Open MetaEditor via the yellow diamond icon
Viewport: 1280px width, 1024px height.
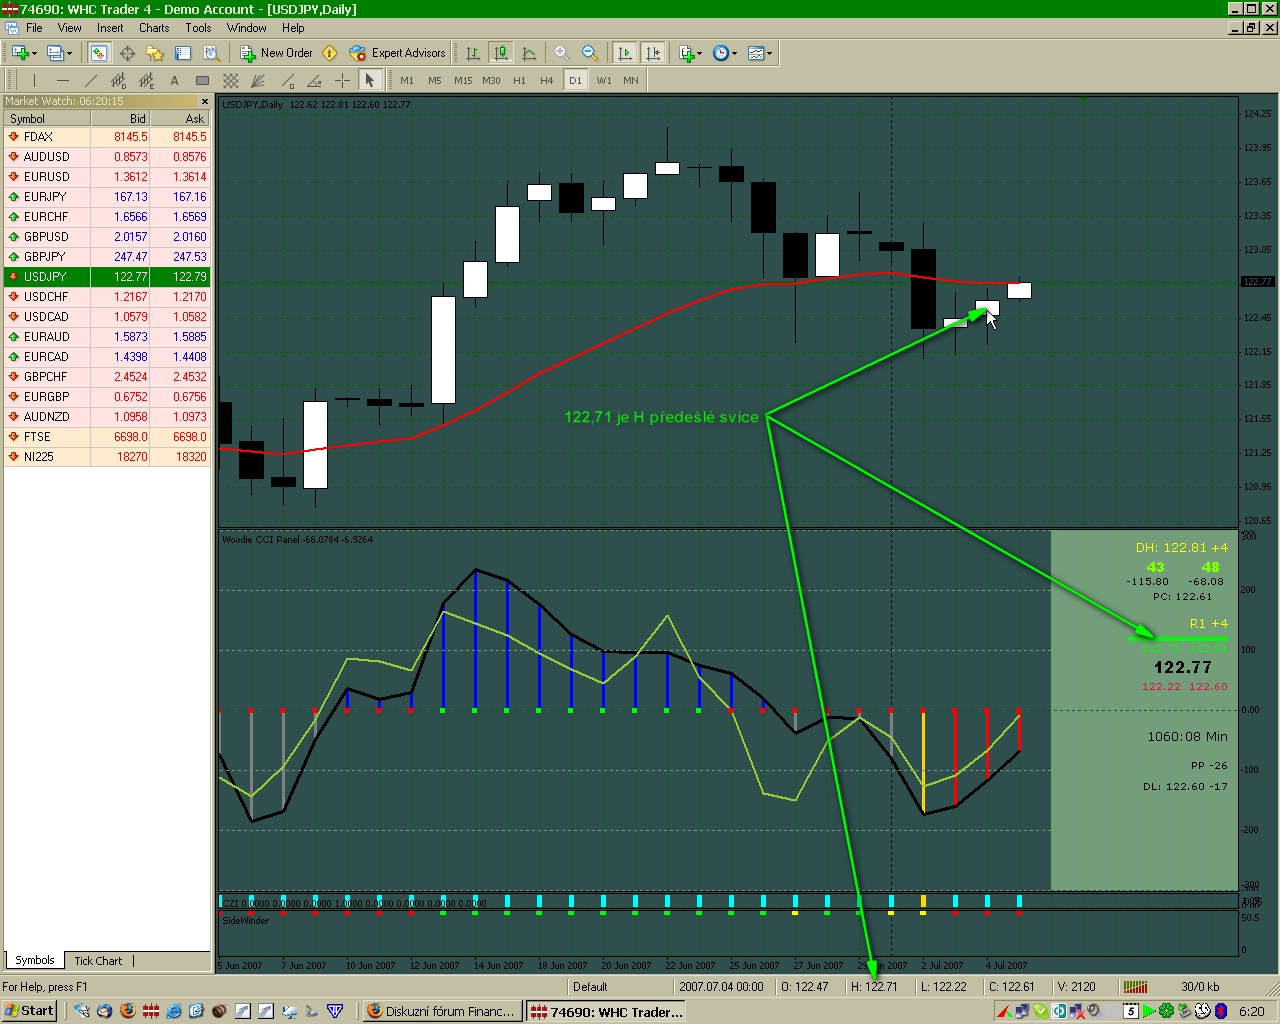[x=330, y=53]
